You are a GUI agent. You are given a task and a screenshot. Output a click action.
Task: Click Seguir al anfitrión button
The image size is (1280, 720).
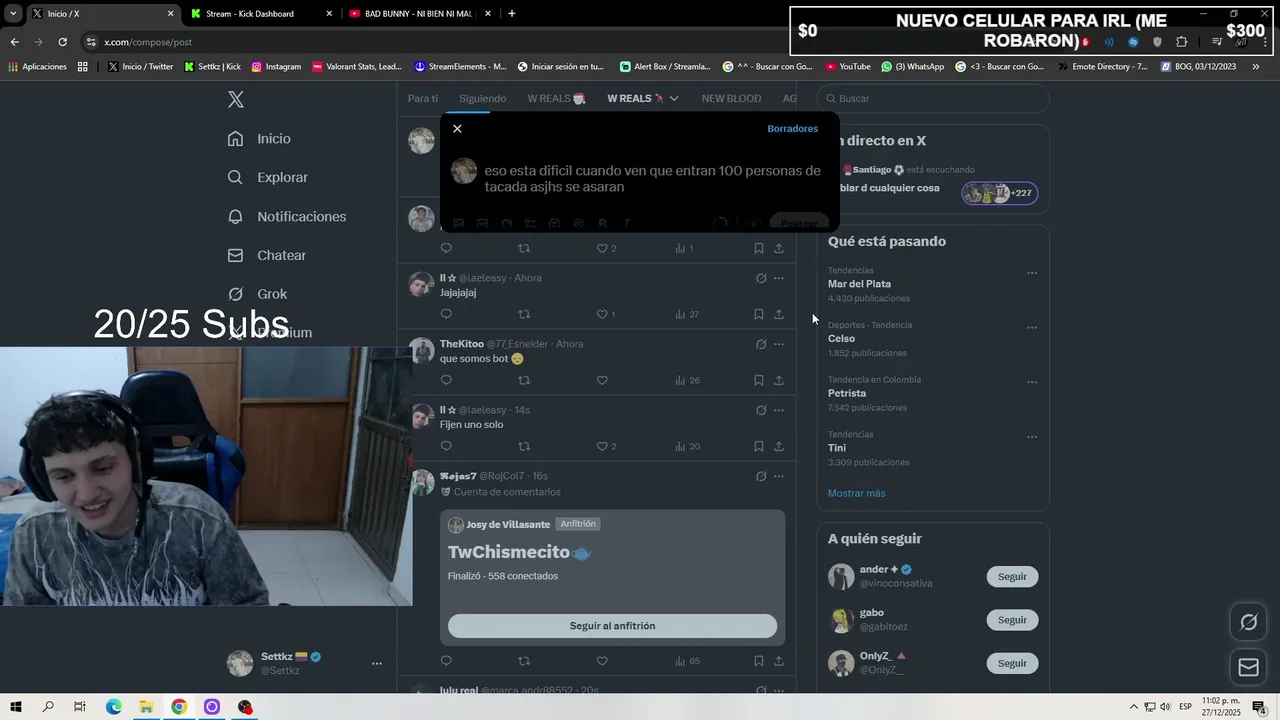point(612,626)
